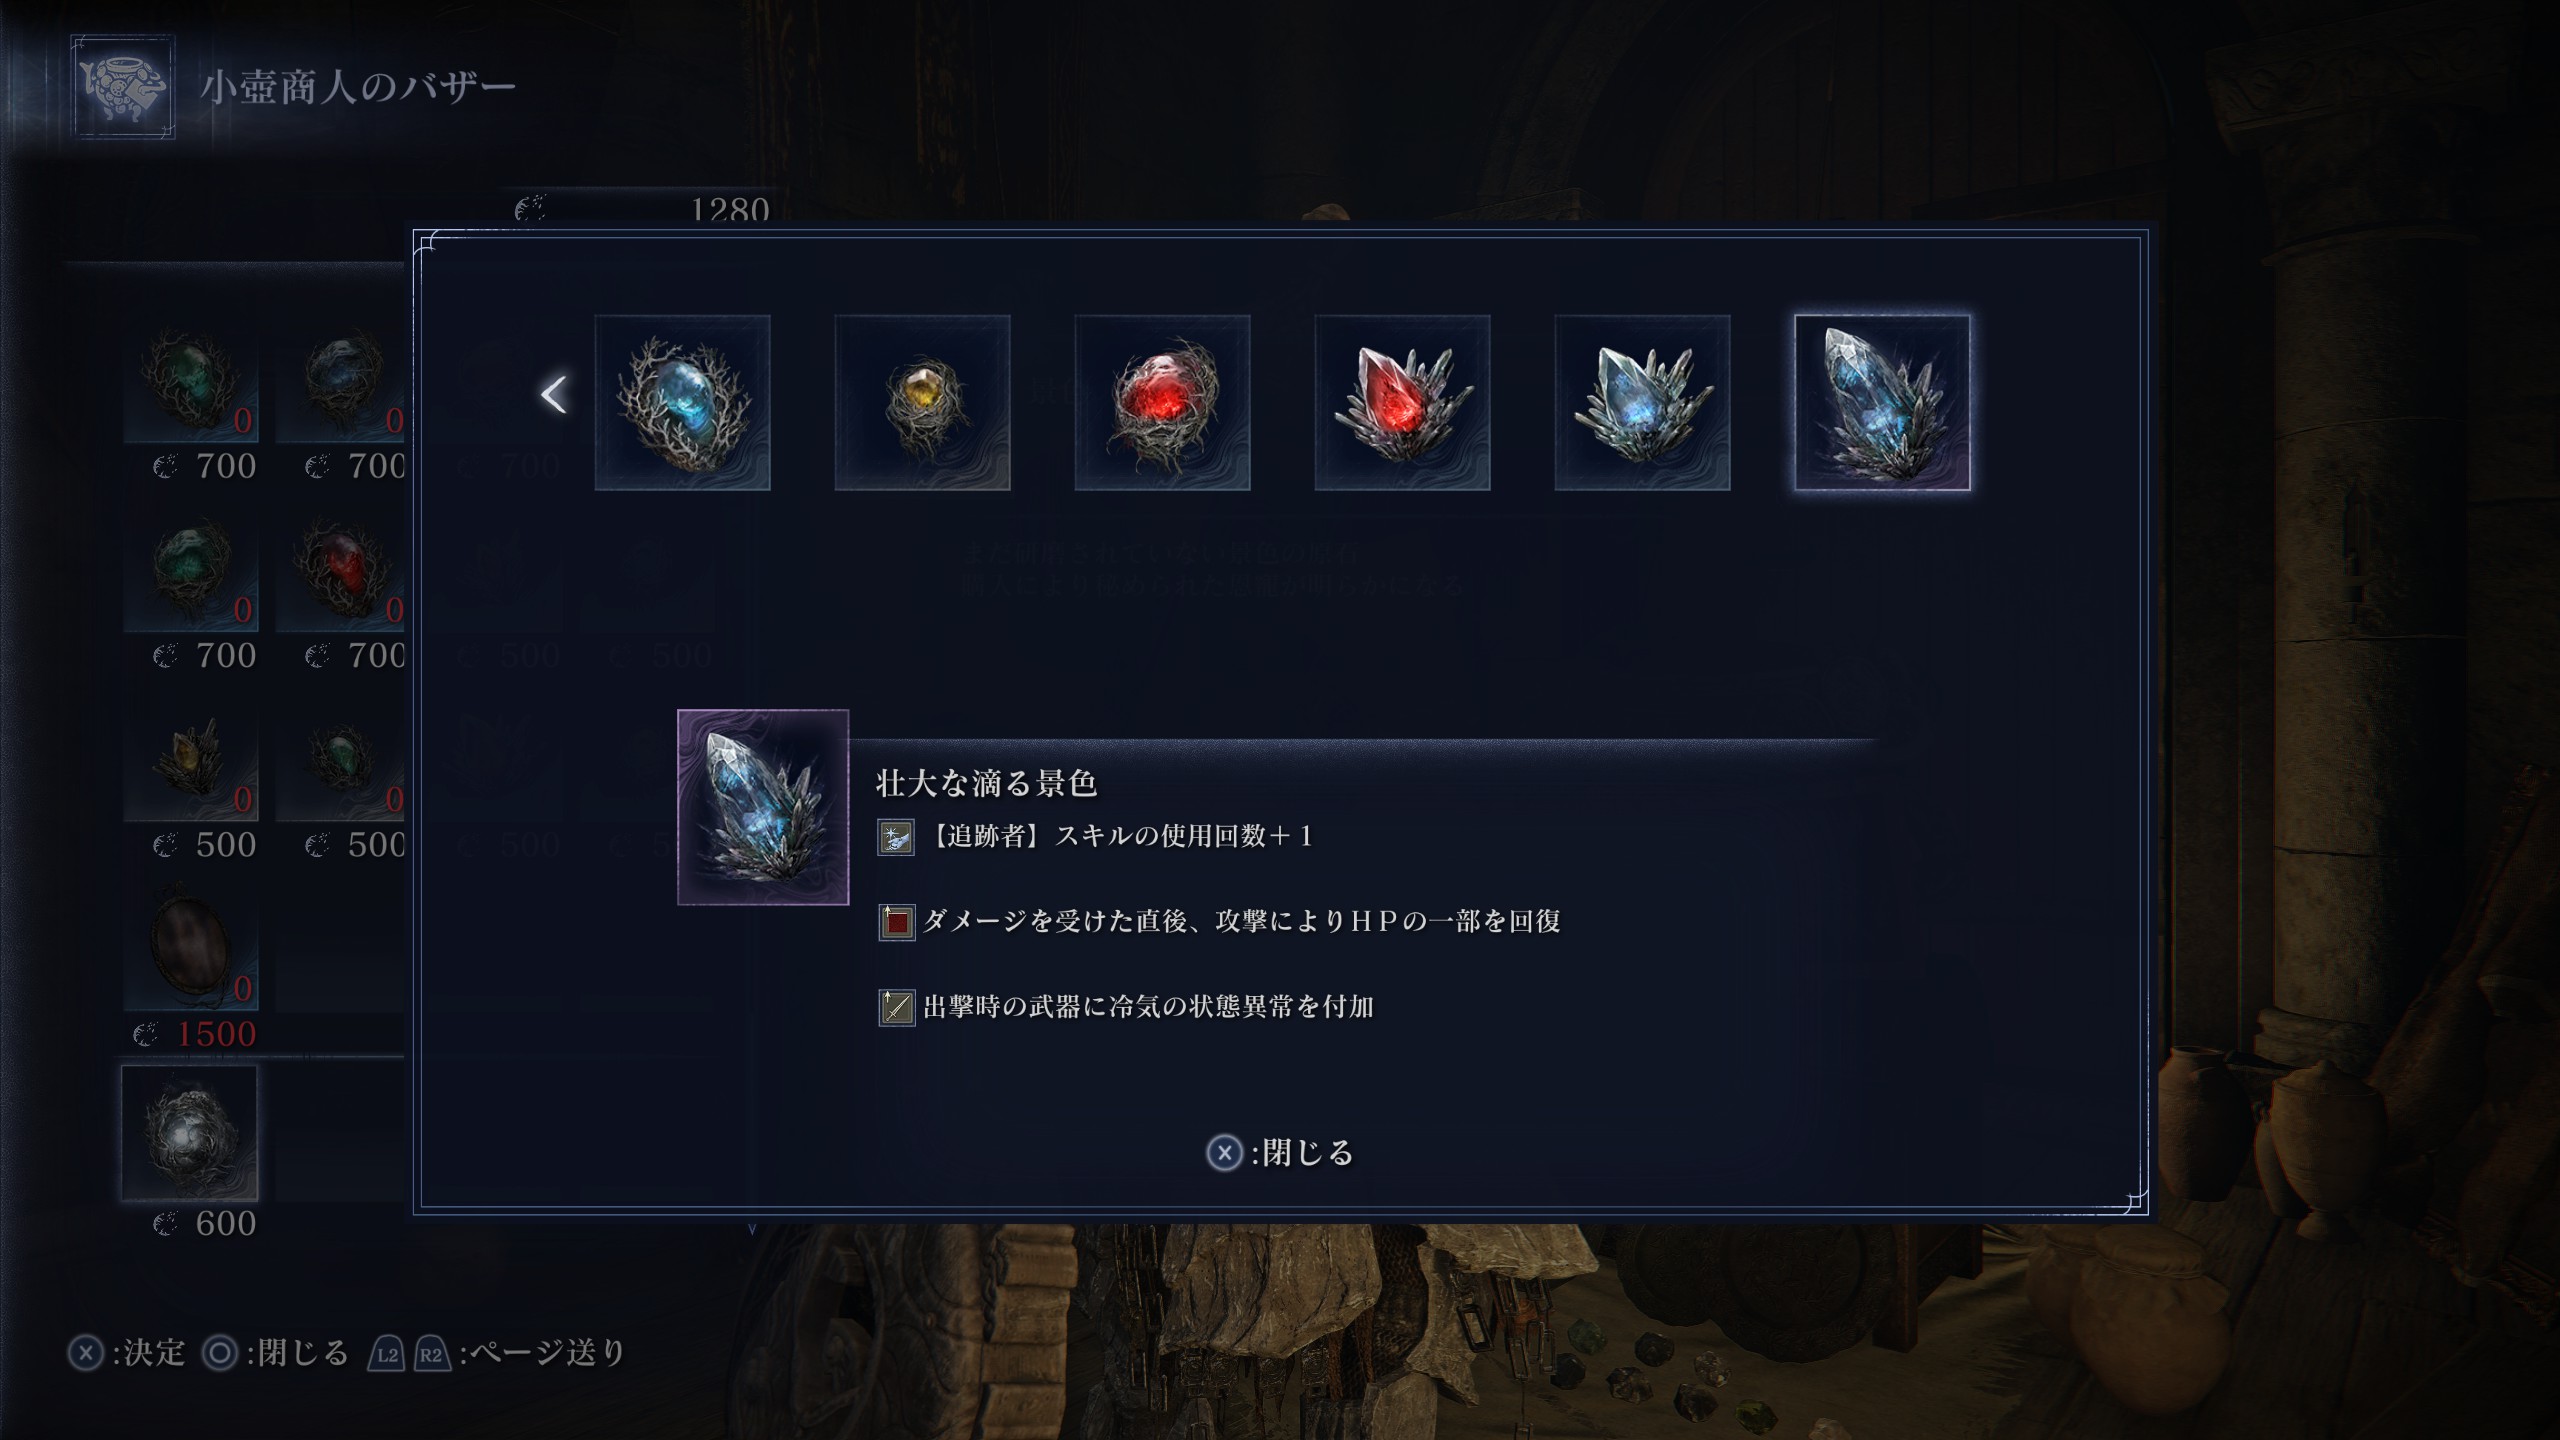The width and height of the screenshot is (2560, 1440).
Task: Select the 600-cost grey orb shop item
Action: (190, 1133)
